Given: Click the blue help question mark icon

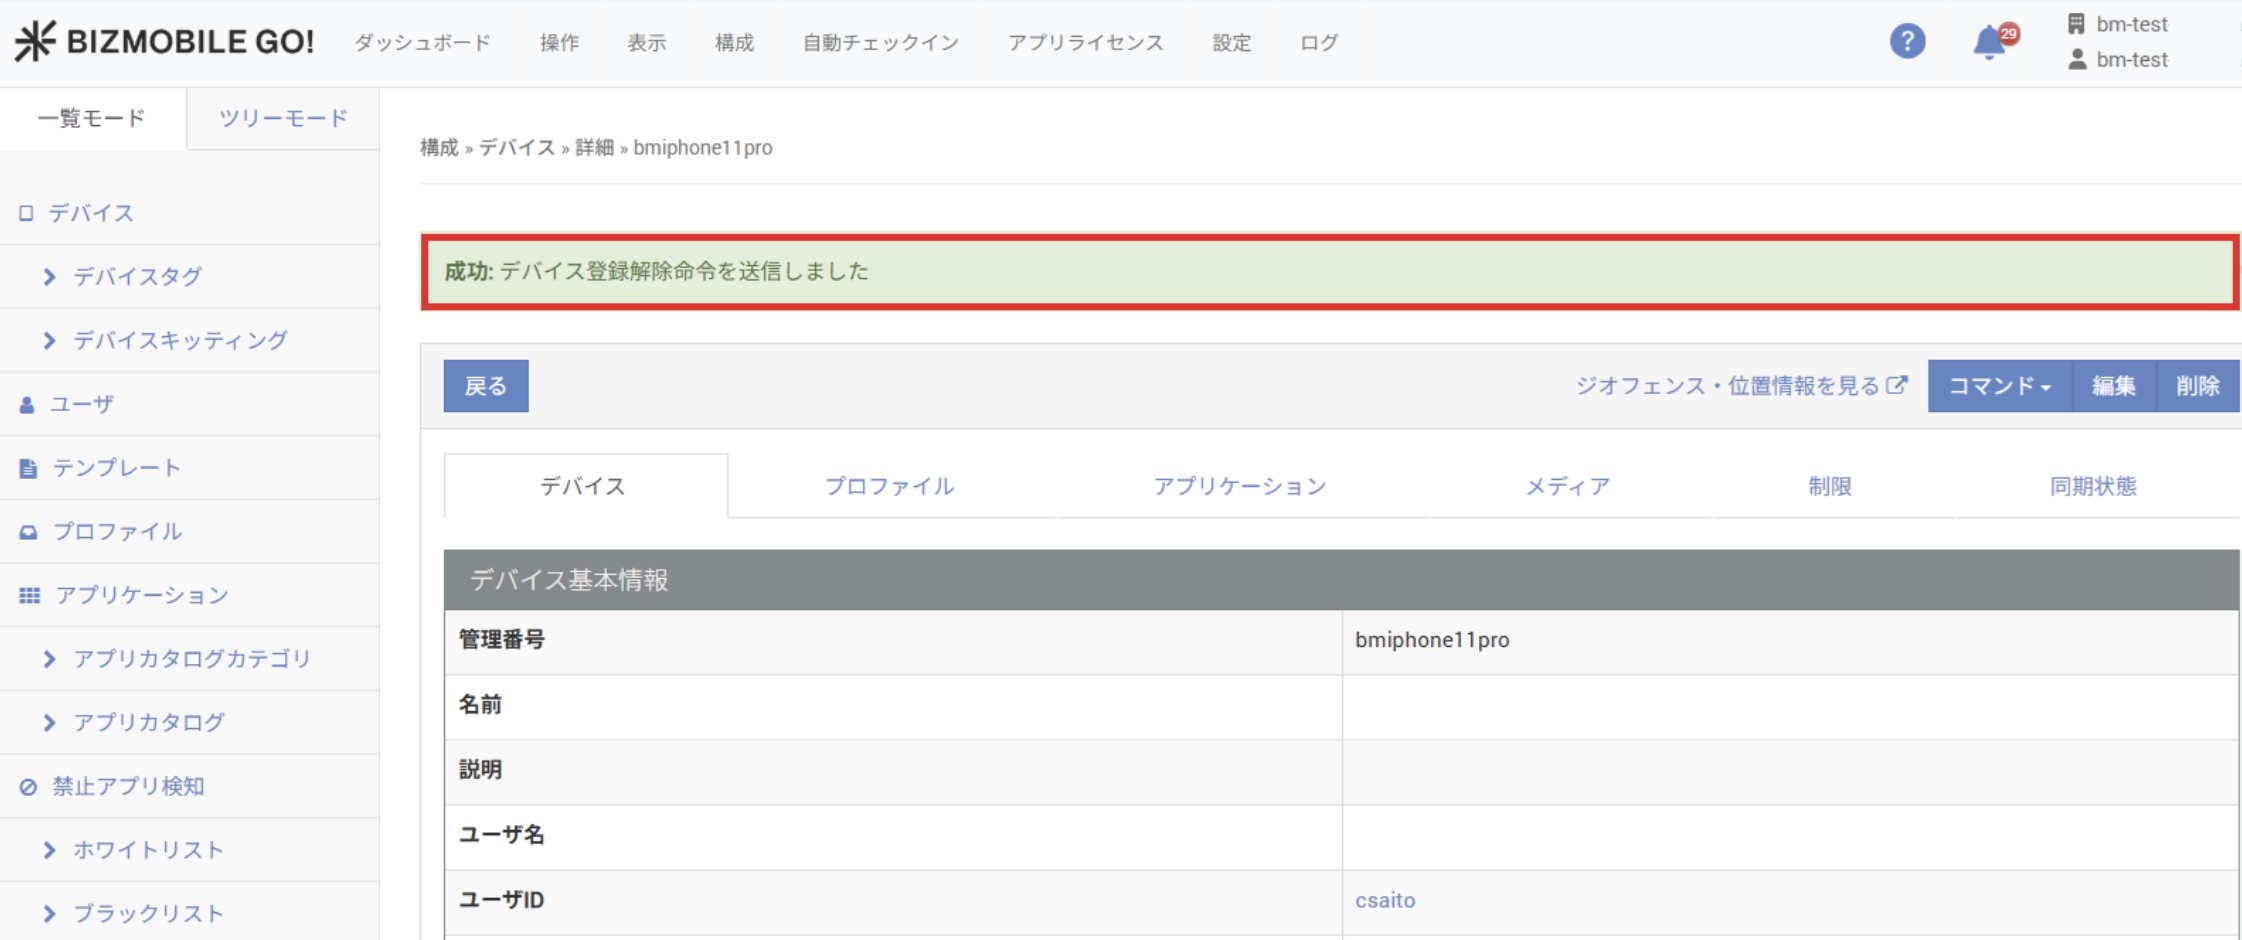Looking at the screenshot, I should [1906, 42].
